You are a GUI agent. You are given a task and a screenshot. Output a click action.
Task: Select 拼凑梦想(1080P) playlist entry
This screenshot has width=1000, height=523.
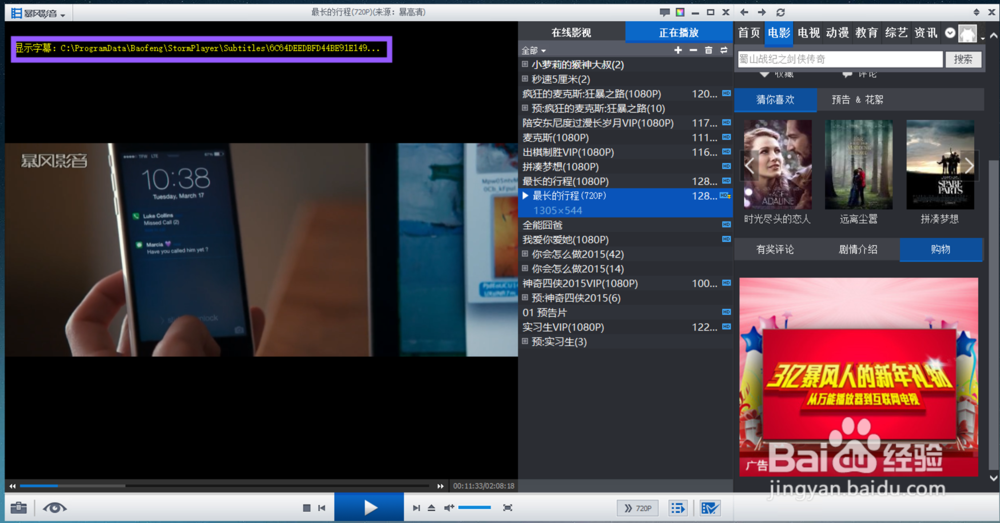click(x=626, y=166)
